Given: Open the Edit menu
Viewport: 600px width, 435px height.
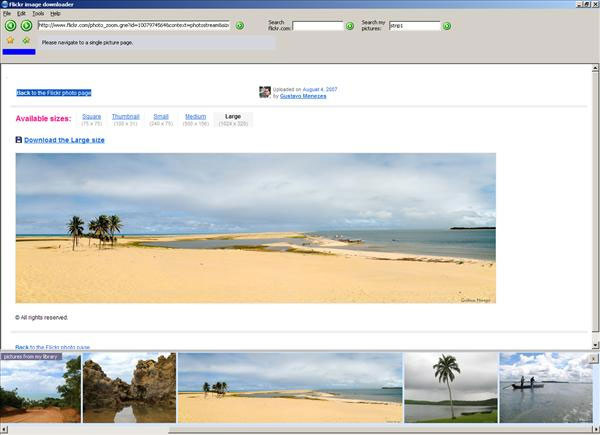Looking at the screenshot, I should pyautogui.click(x=21, y=13).
